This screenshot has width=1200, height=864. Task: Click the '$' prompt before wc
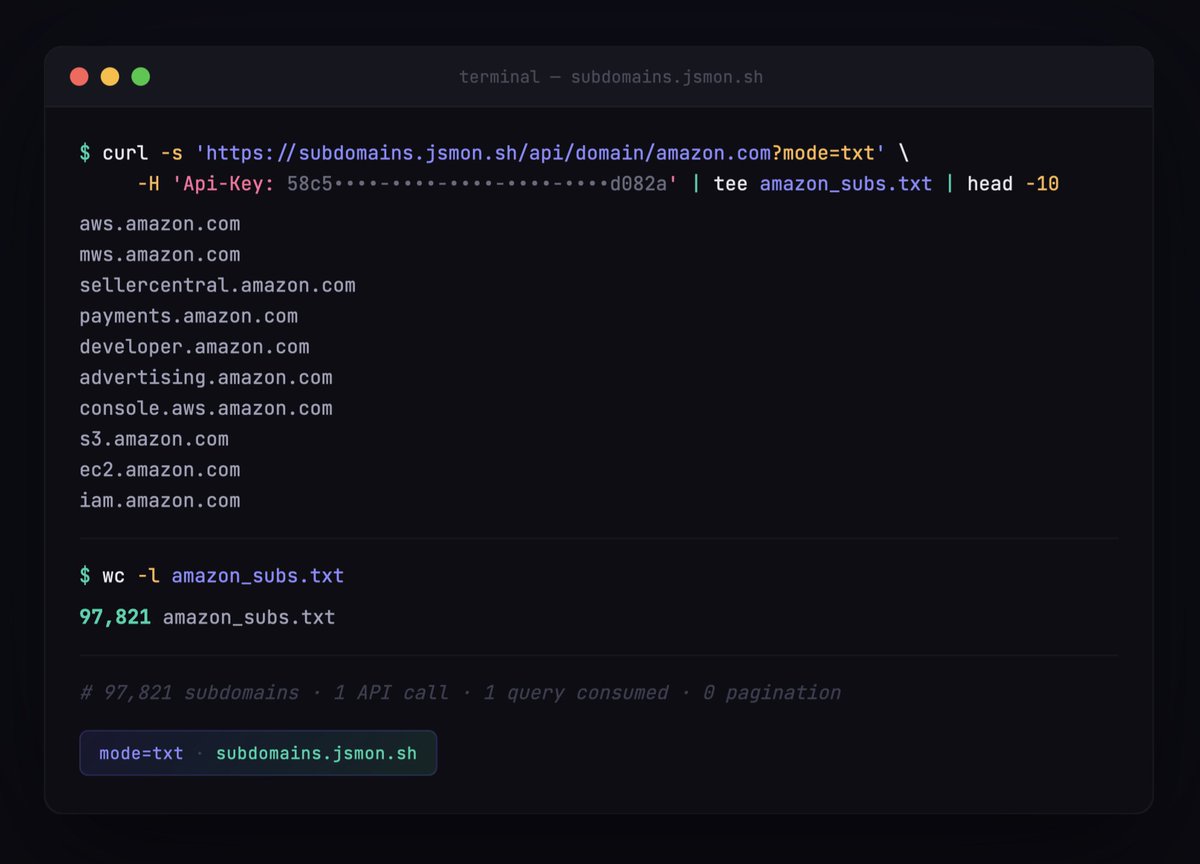(85, 576)
